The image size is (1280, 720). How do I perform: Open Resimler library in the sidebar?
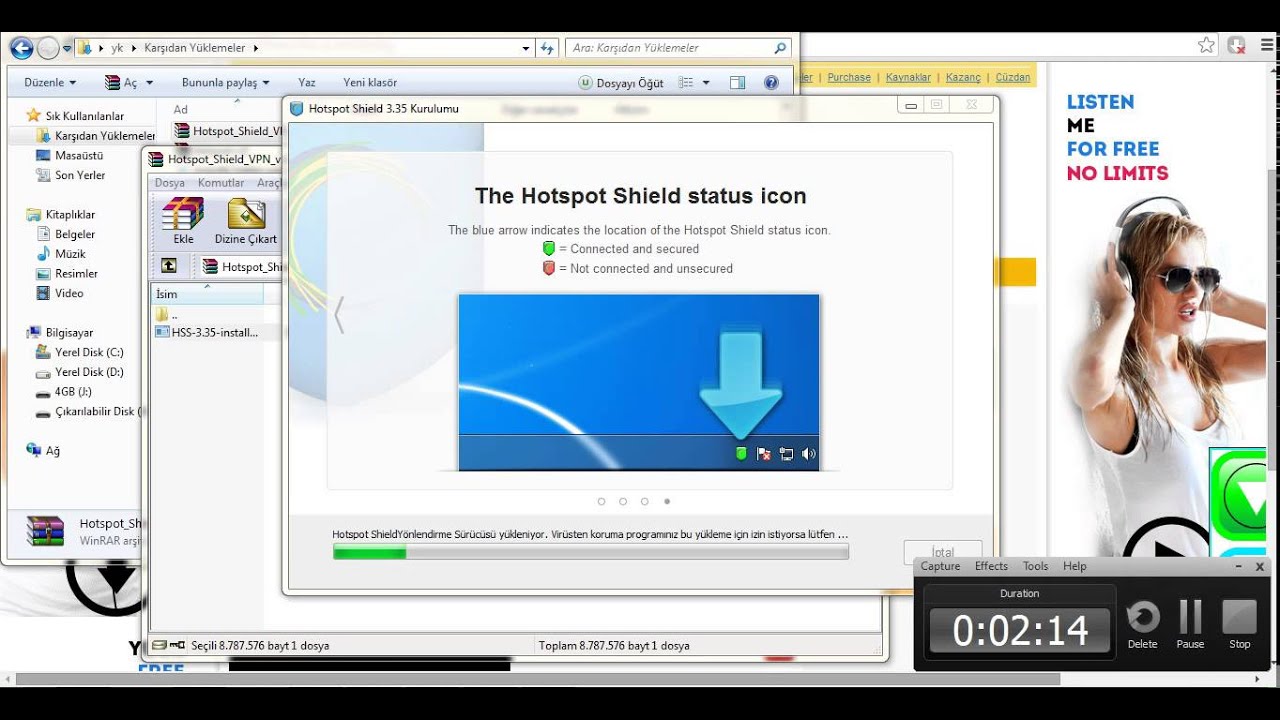pos(67,273)
